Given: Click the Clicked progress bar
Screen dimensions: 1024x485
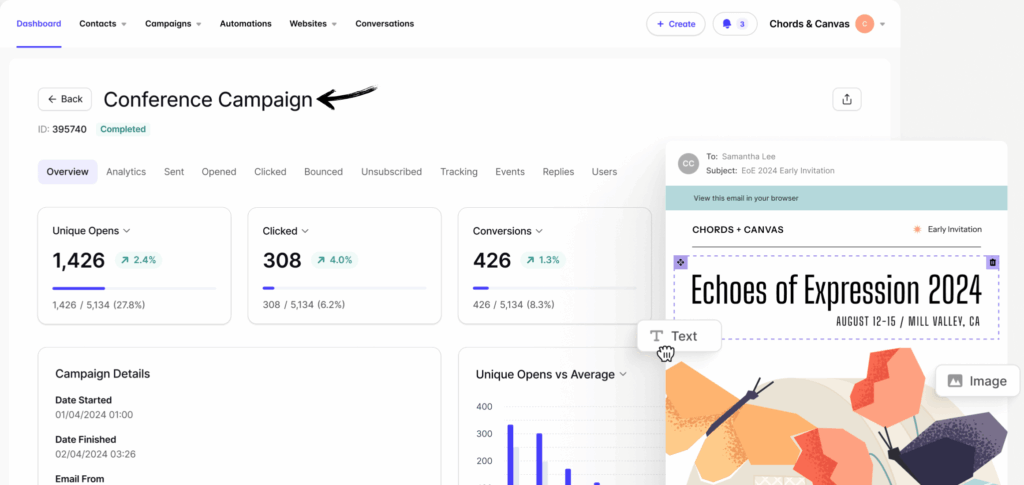Looking at the screenshot, I should [x=344, y=288].
